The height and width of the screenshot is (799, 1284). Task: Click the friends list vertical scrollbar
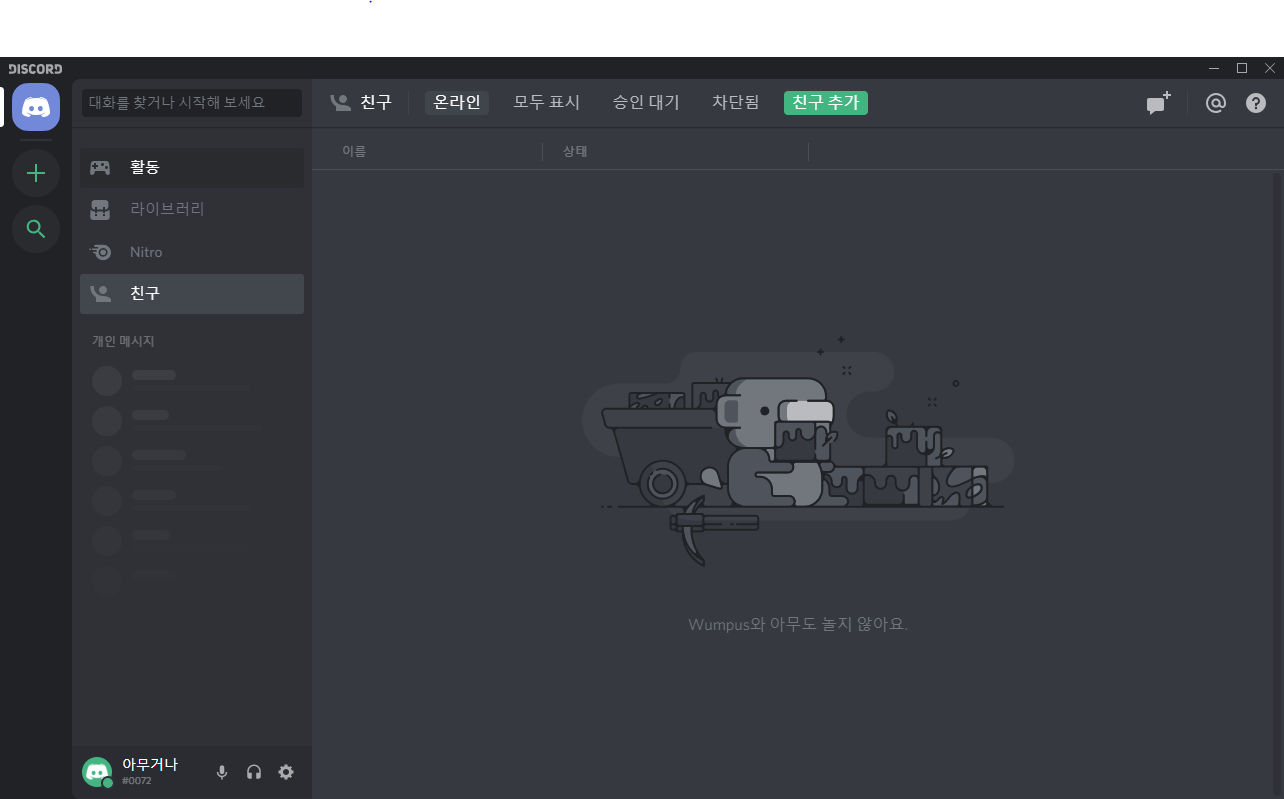tap(1276, 484)
